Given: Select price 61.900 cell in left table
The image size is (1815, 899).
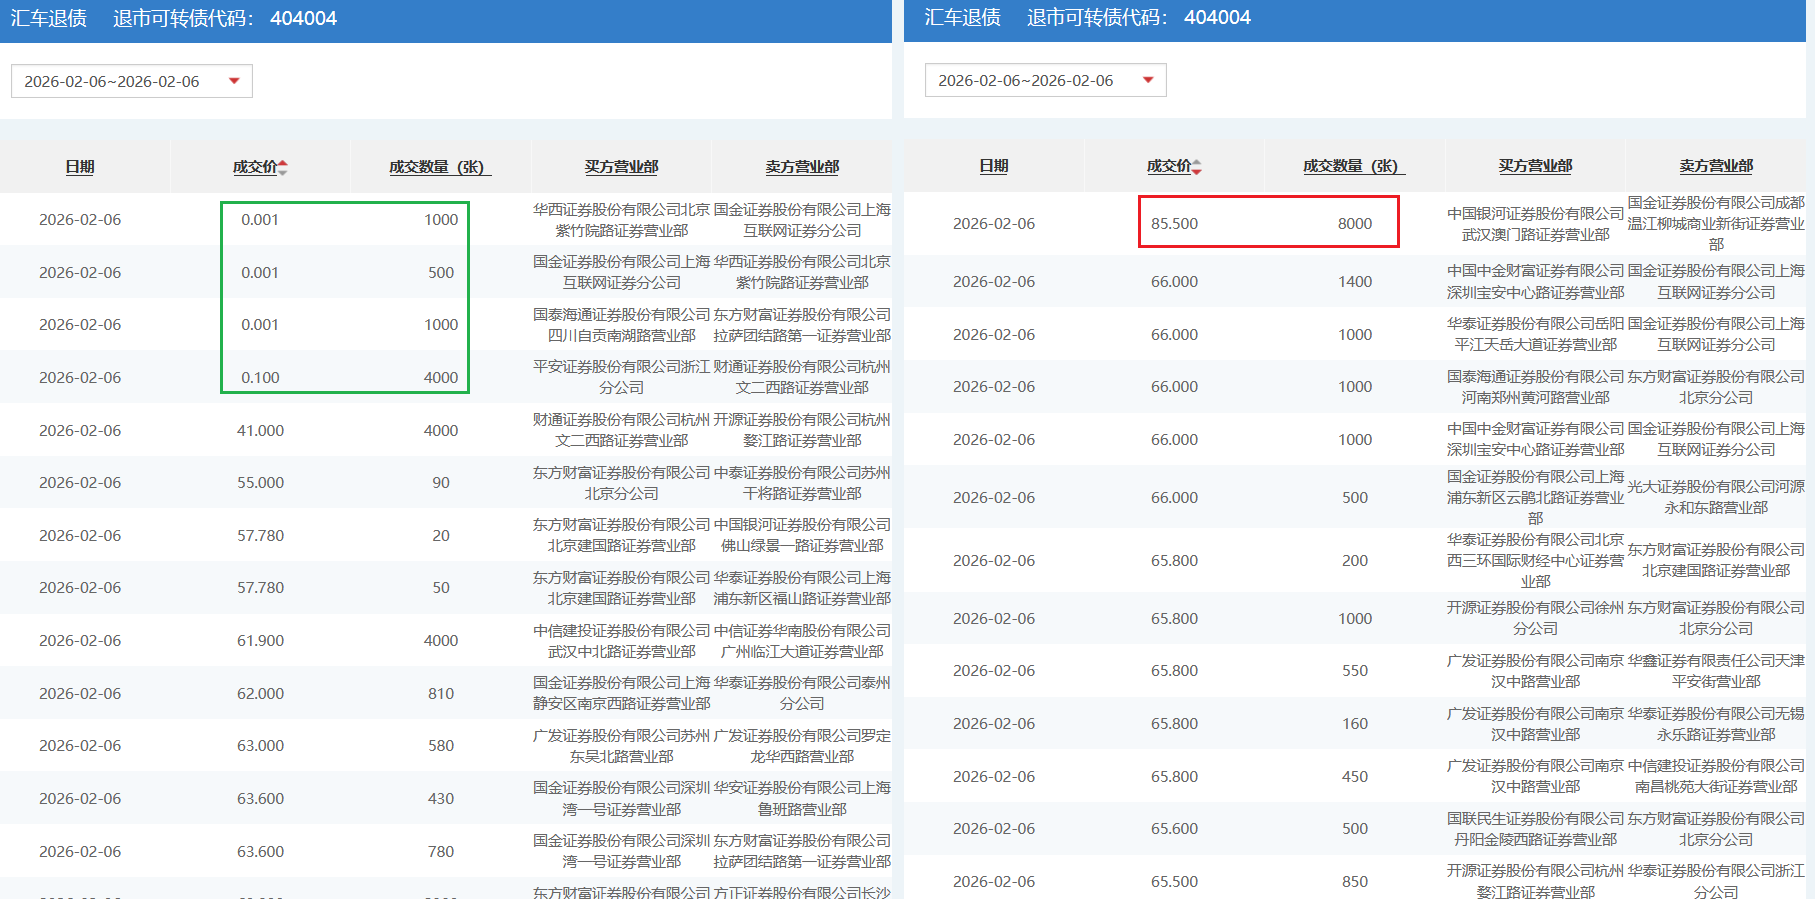Looking at the screenshot, I should (260, 641).
